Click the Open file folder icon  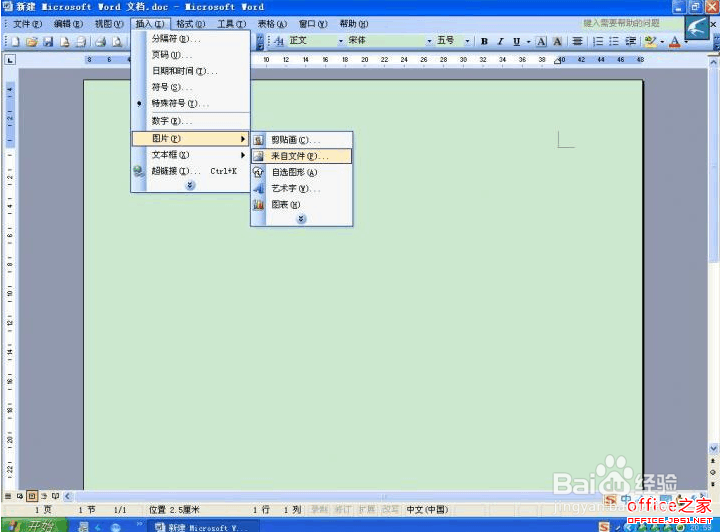point(31,42)
